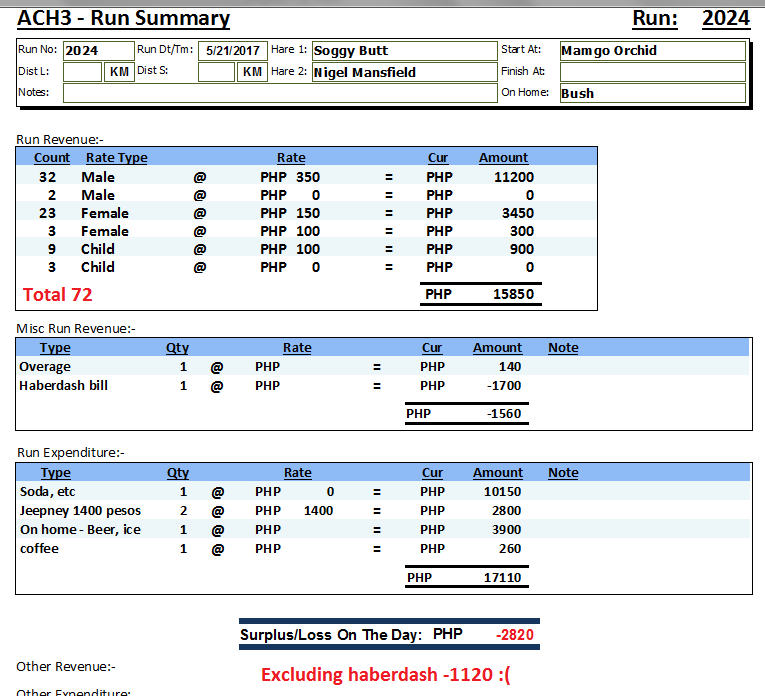Select the Jeepney 1400 pesos expenditure entry

[80, 511]
